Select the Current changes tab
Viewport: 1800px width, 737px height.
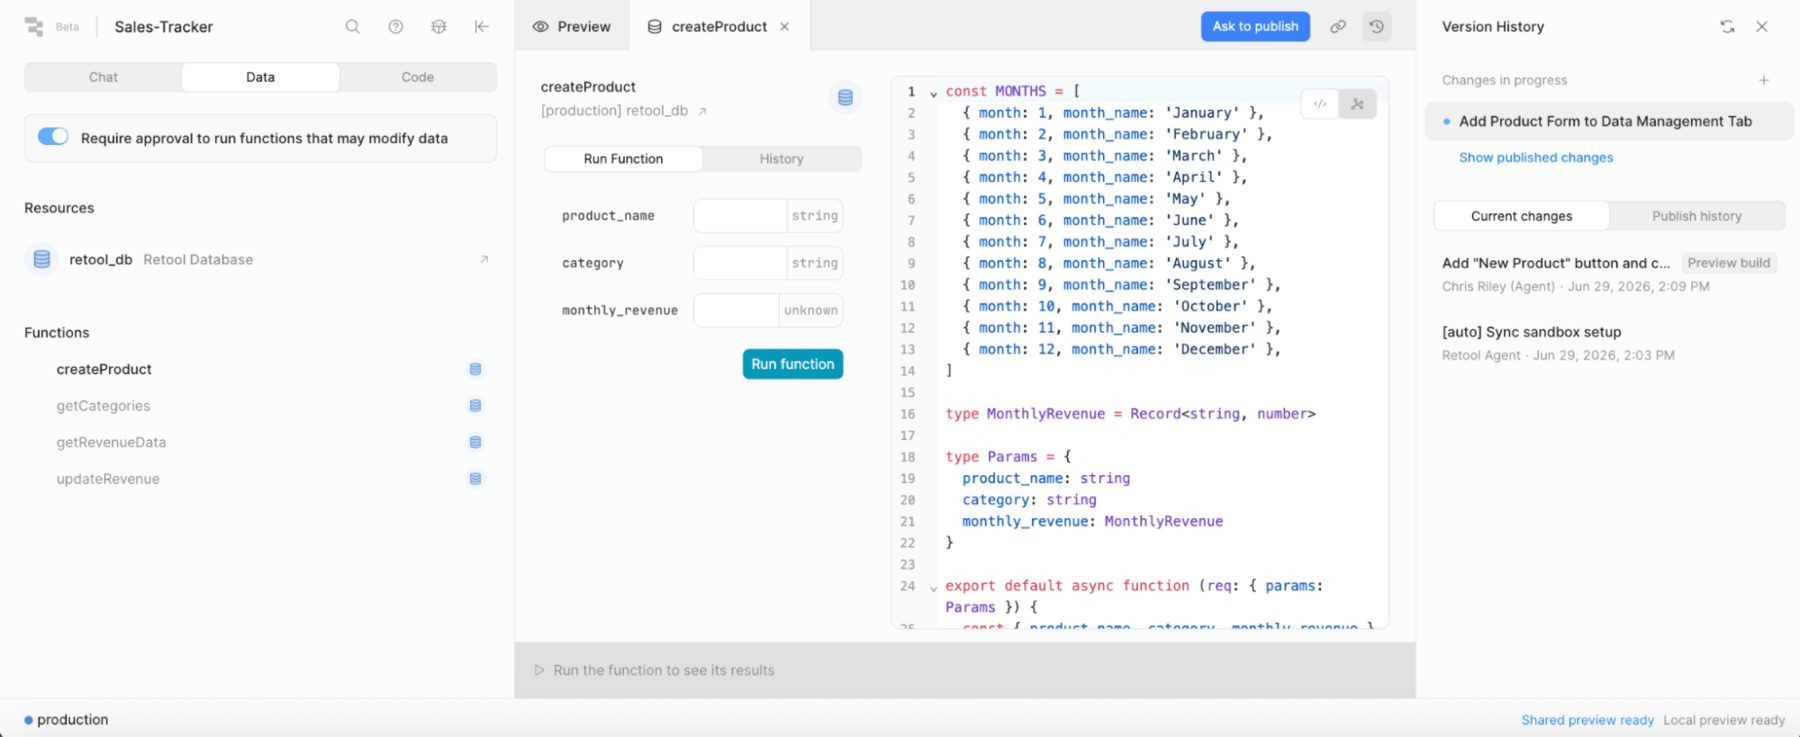(x=1522, y=216)
